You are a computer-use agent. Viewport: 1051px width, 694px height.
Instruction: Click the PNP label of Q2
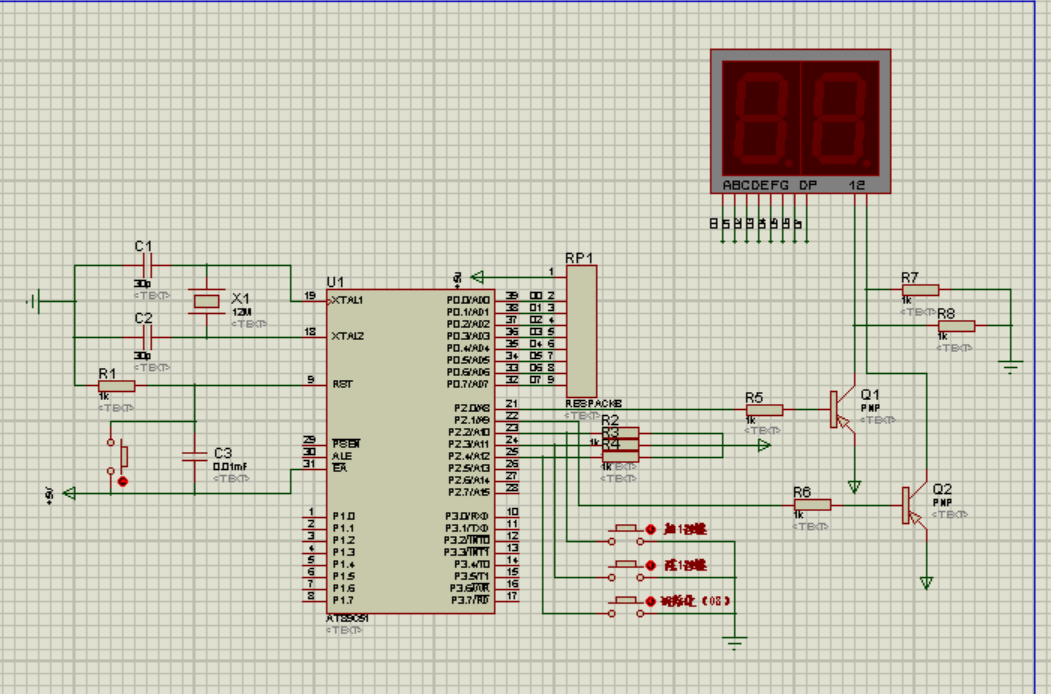[942, 502]
